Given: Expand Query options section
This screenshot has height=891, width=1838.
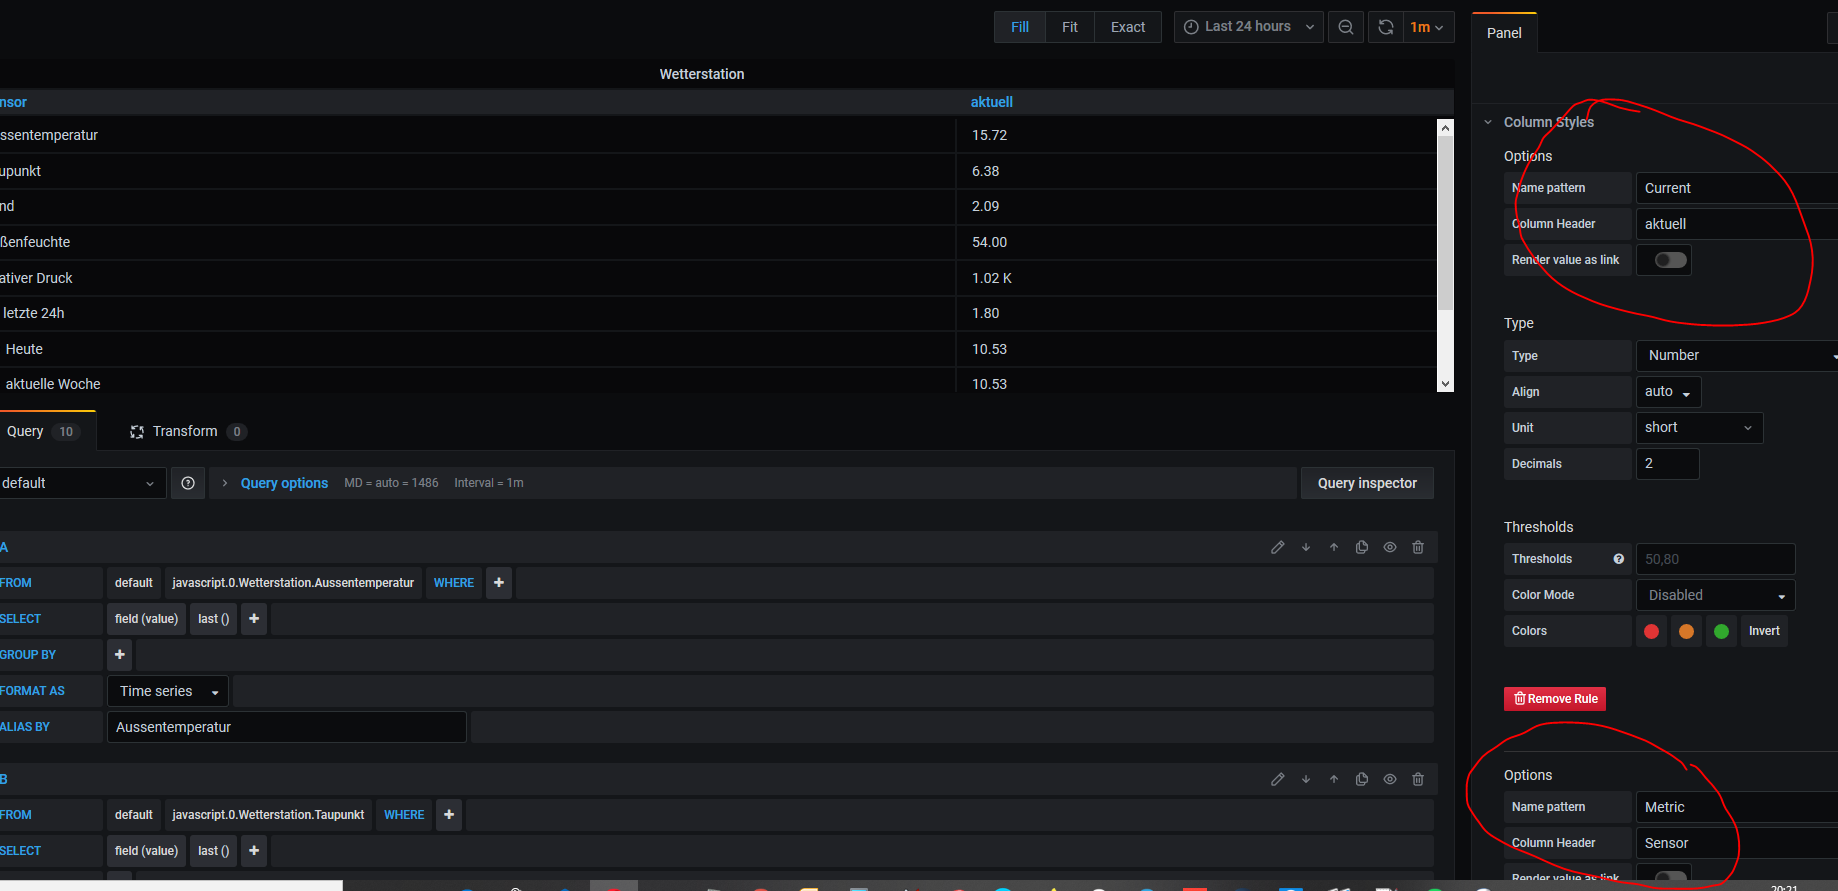Looking at the screenshot, I should 284,483.
